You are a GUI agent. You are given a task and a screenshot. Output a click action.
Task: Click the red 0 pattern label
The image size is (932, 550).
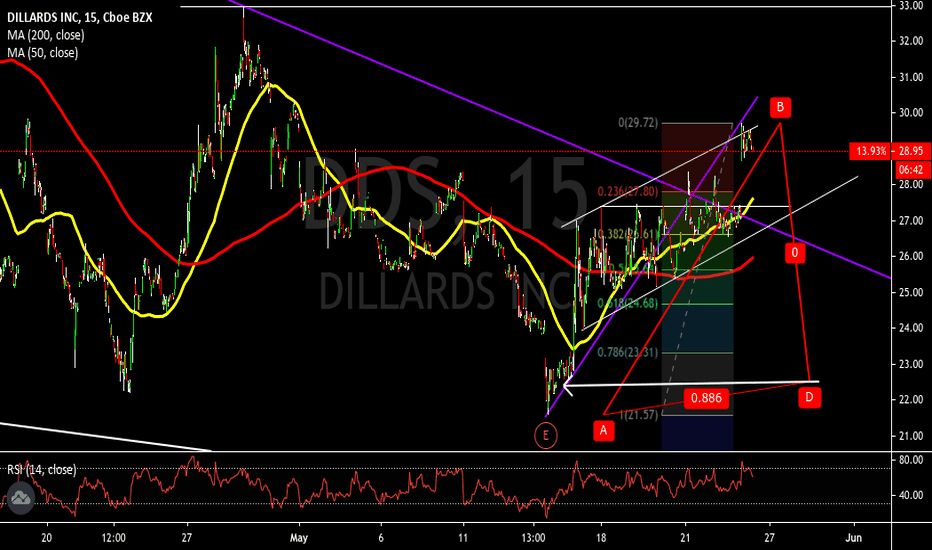(x=795, y=253)
